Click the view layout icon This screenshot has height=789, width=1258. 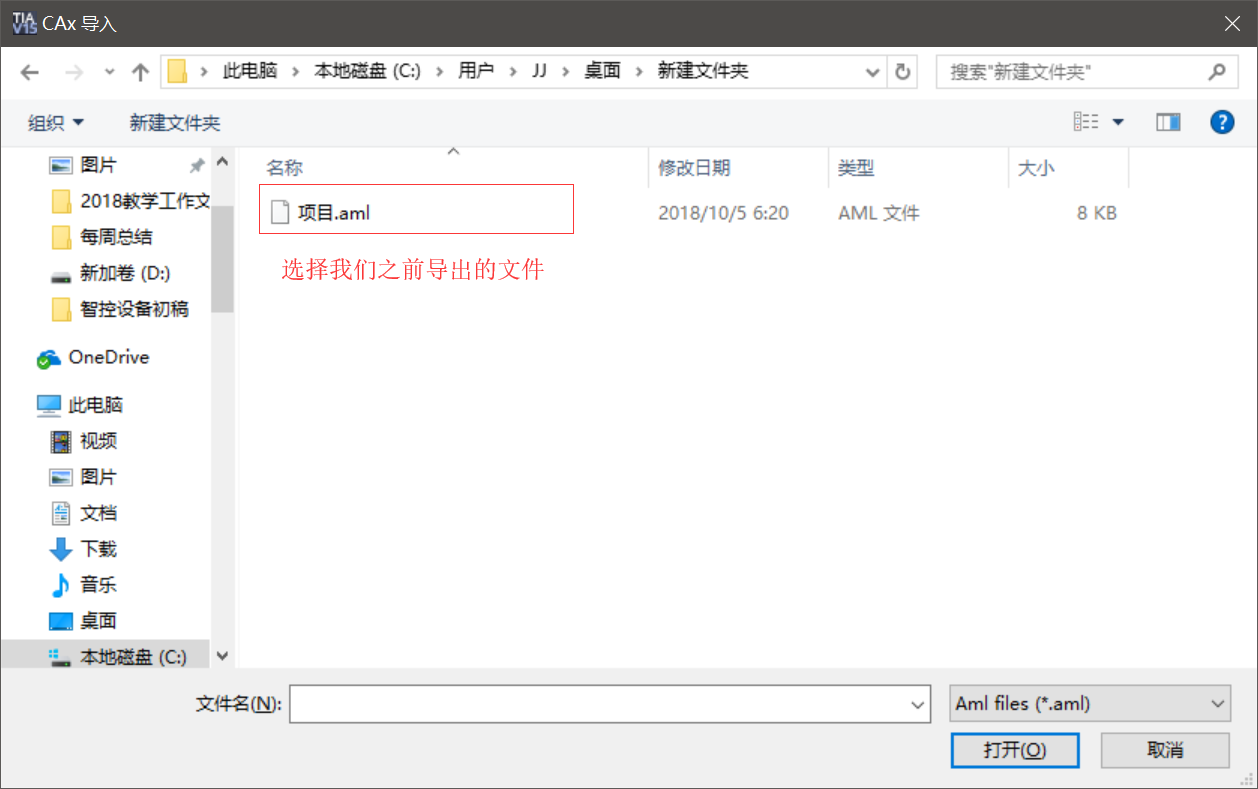(x=1086, y=122)
